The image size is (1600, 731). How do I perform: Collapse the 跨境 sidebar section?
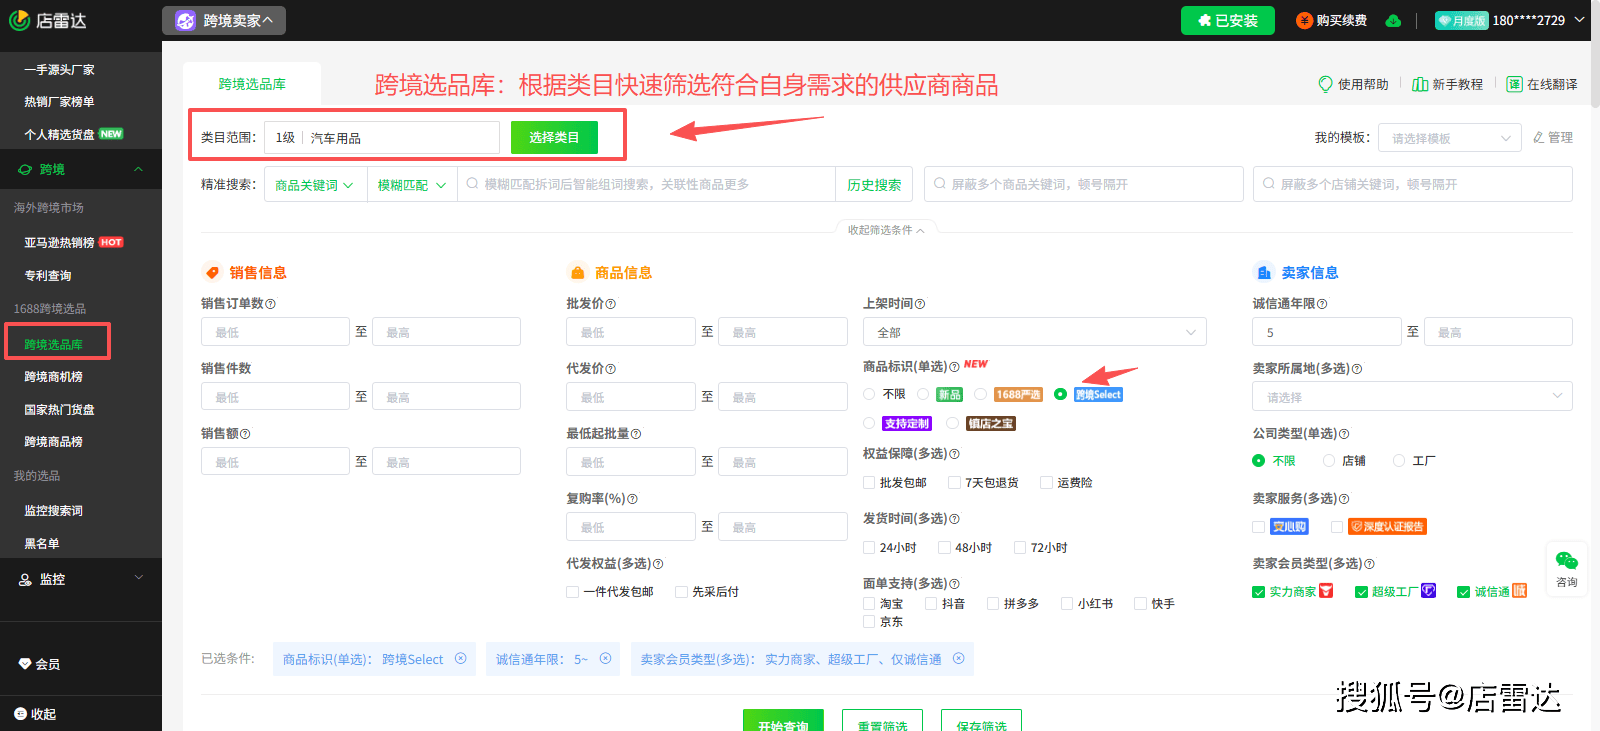pyautogui.click(x=139, y=169)
